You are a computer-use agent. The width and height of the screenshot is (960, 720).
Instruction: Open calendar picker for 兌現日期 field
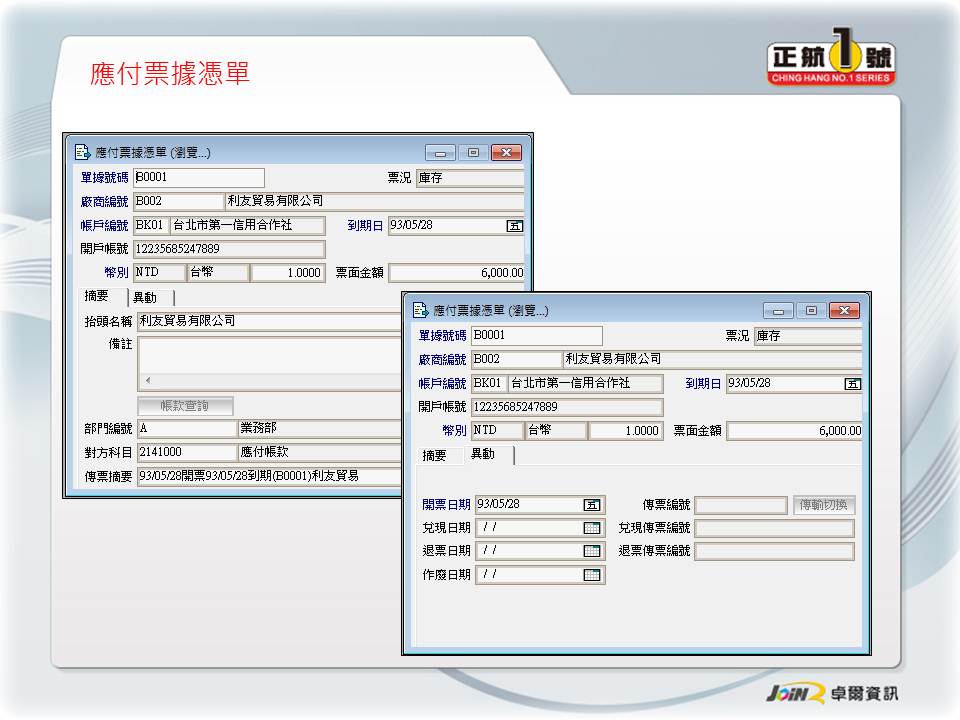click(592, 528)
